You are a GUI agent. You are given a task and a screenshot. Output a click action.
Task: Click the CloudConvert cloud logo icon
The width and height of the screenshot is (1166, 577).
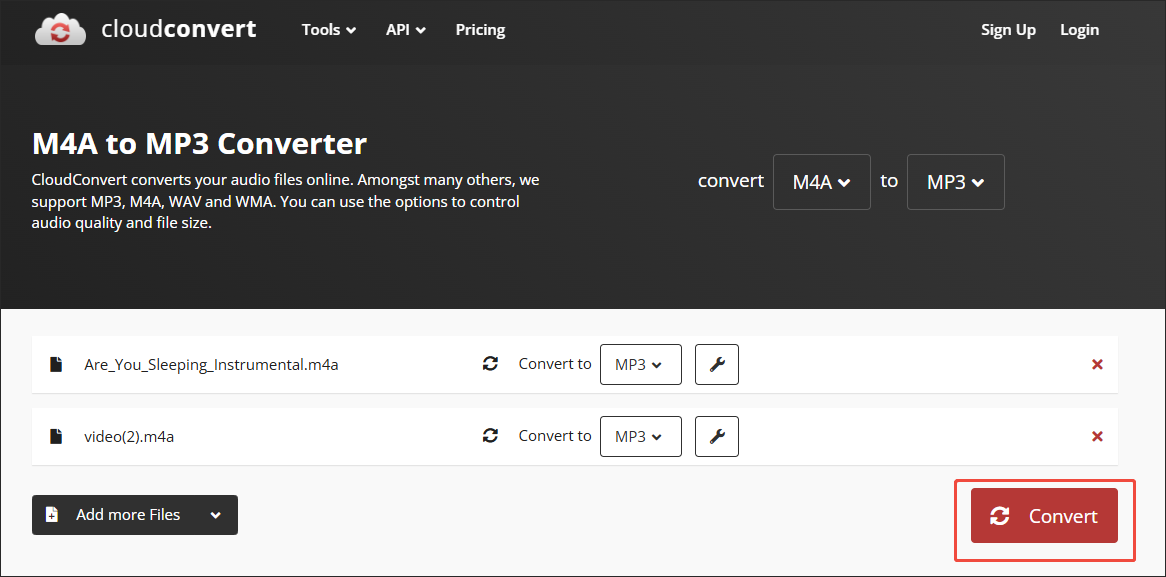pyautogui.click(x=60, y=30)
